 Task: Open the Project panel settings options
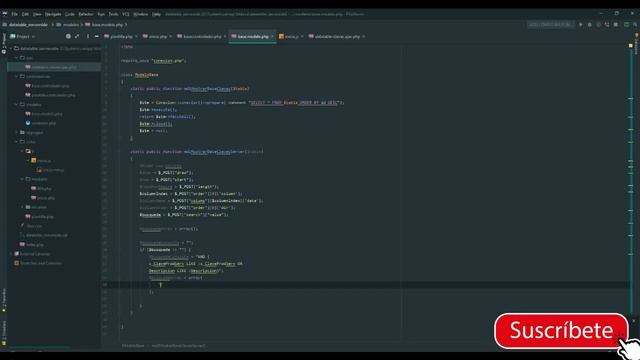88,36
